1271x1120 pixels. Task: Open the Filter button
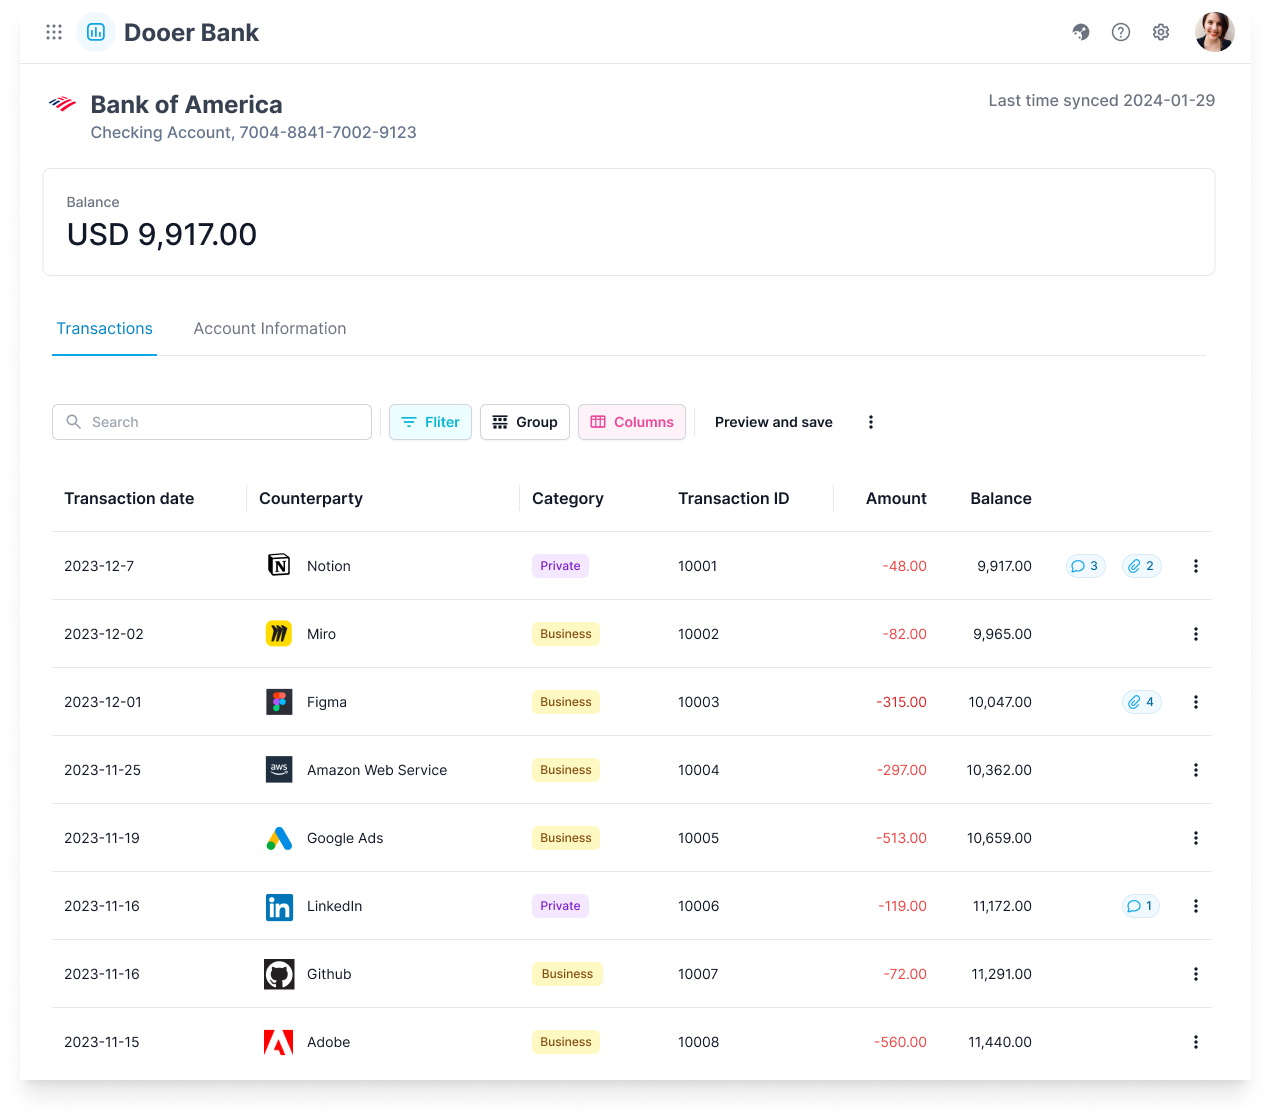[430, 422]
